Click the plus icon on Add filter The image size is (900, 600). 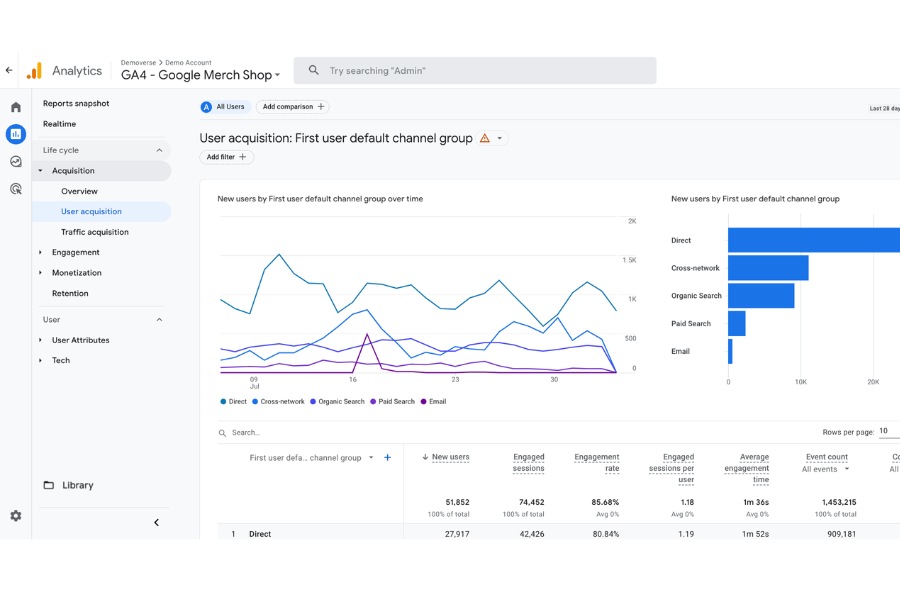click(x=242, y=157)
